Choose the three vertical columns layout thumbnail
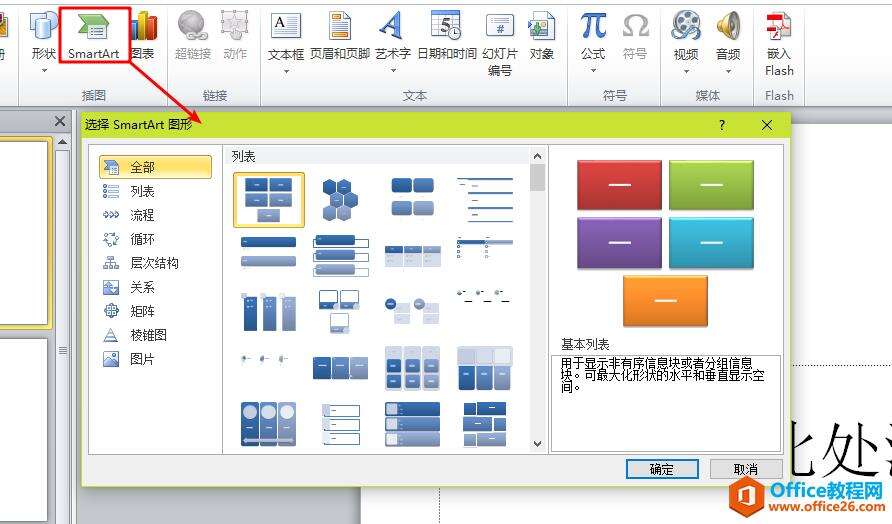Viewport: 892px width, 524px height. click(x=269, y=311)
